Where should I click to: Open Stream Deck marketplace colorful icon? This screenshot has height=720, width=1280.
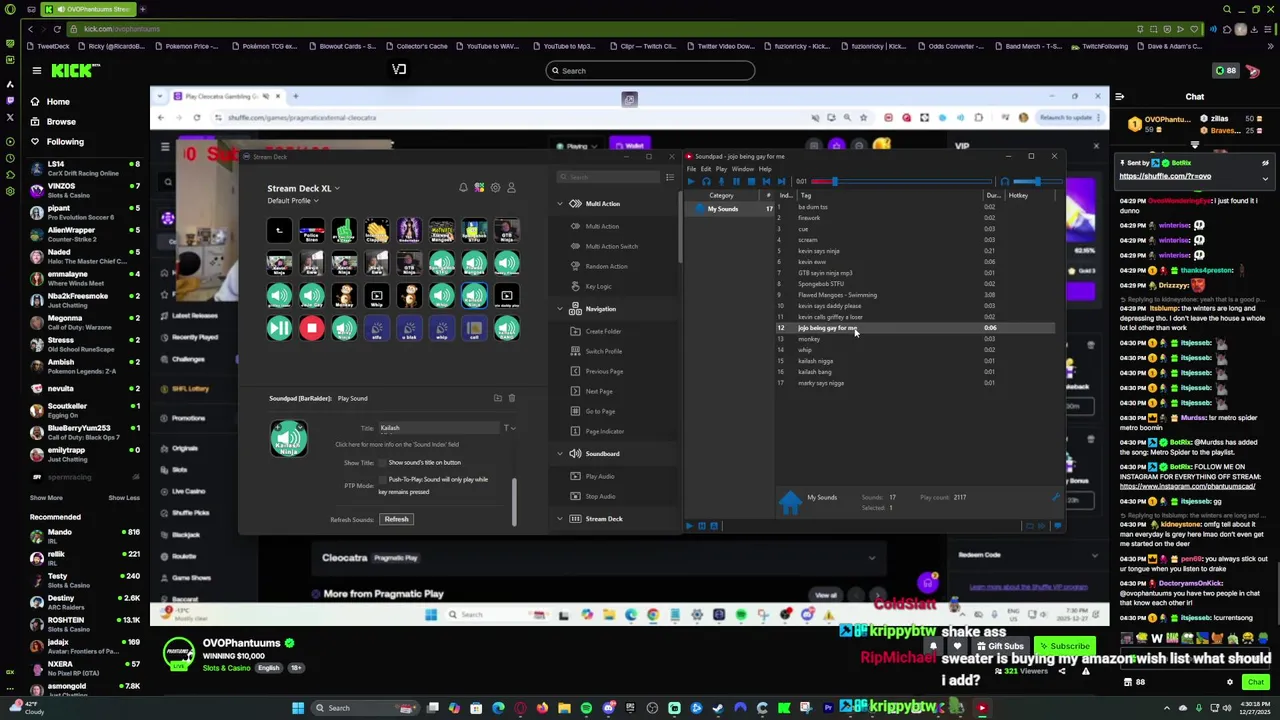click(x=479, y=188)
